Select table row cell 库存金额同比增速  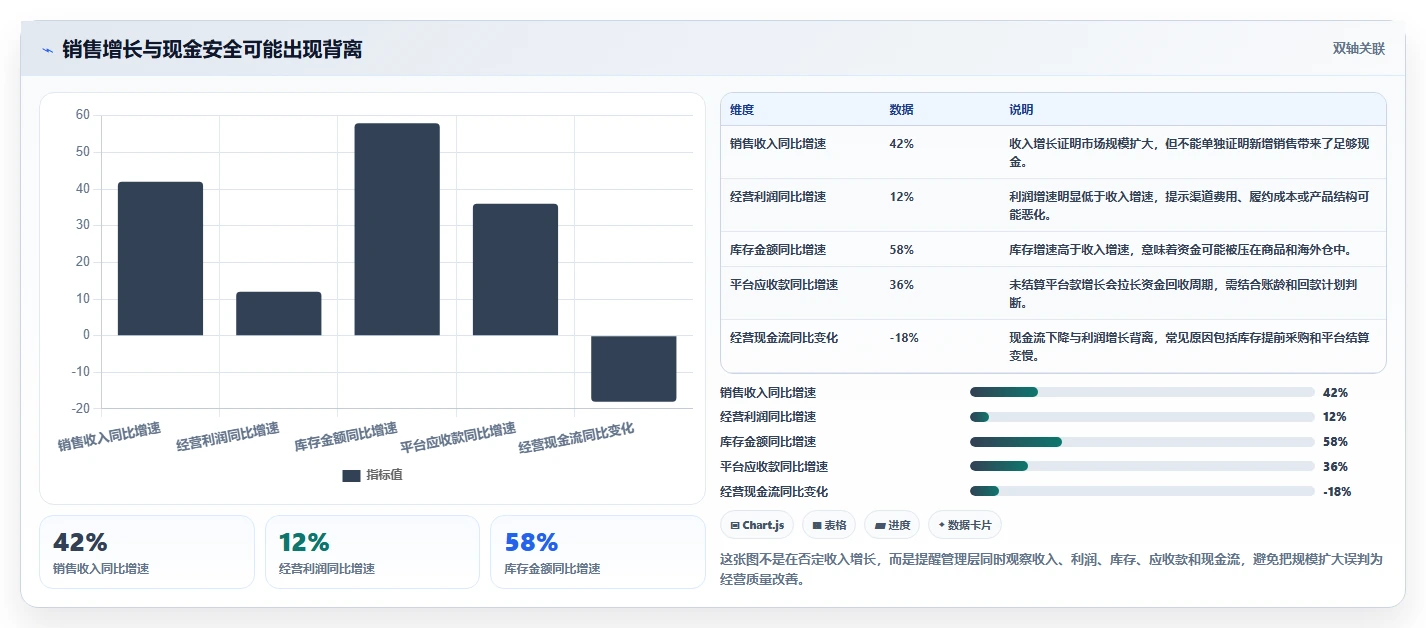(778, 250)
